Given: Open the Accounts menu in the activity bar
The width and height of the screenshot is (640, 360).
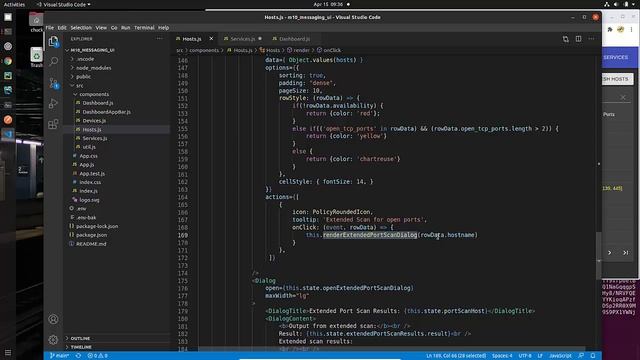Looking at the screenshot, I should [53, 319].
